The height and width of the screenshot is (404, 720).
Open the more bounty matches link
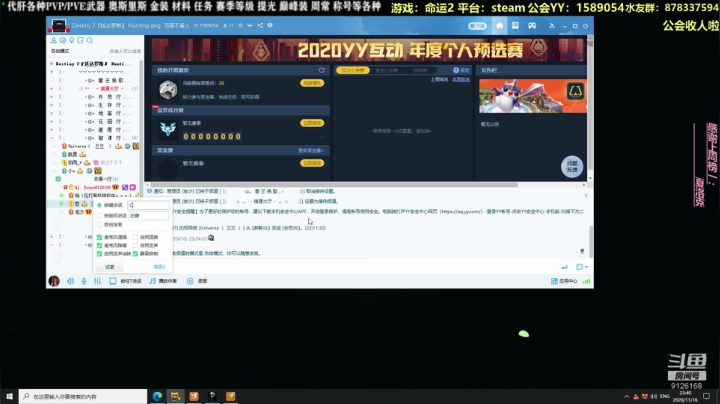[310, 151]
